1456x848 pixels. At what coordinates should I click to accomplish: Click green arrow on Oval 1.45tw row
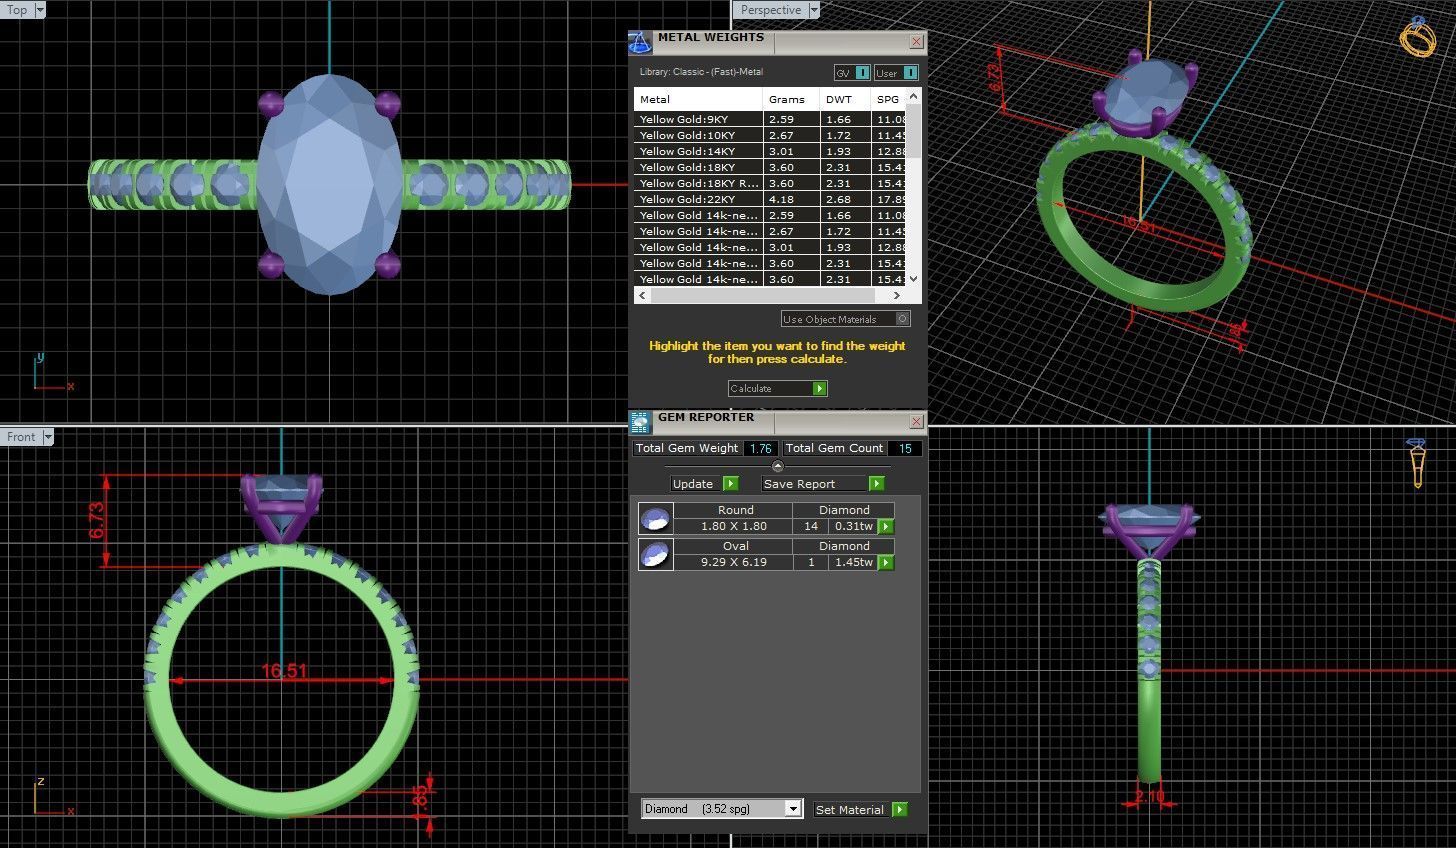886,563
